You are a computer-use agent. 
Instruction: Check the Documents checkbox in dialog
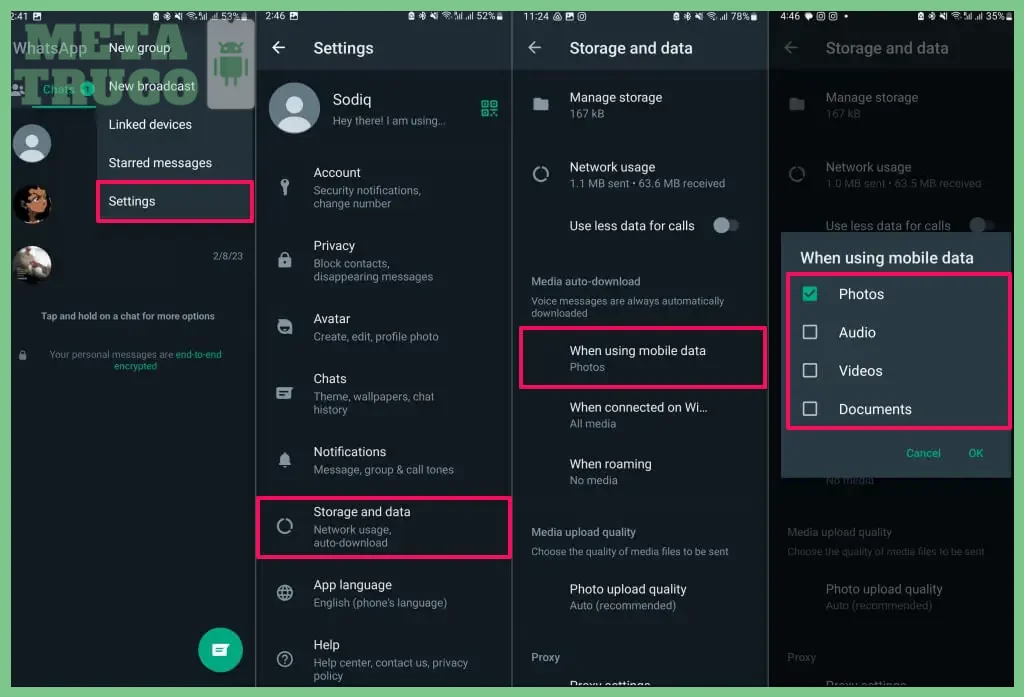810,409
